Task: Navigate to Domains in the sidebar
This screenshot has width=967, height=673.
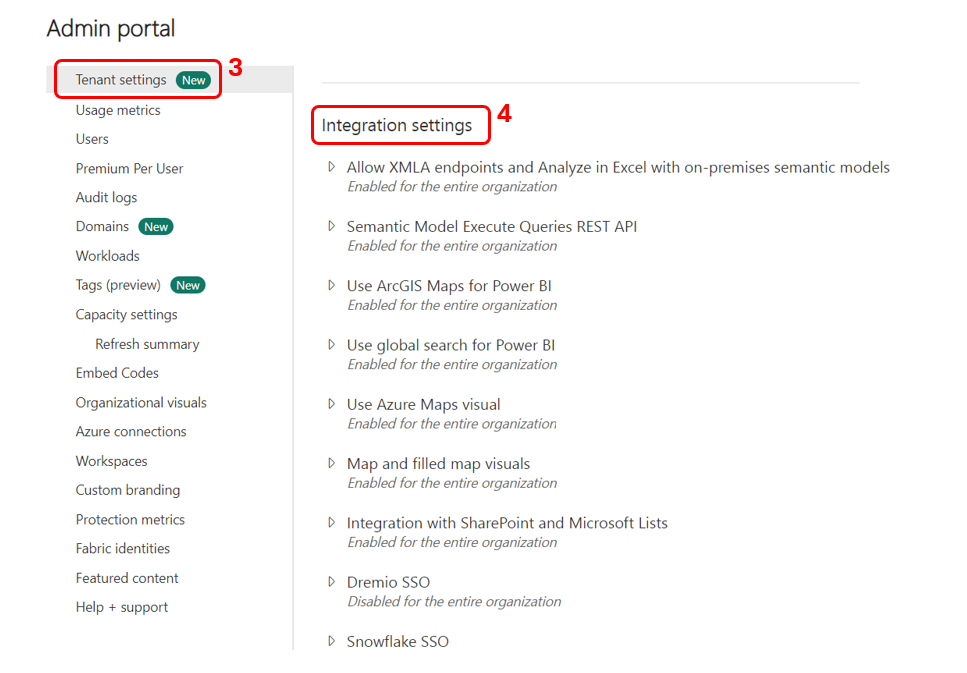Action: tap(102, 227)
